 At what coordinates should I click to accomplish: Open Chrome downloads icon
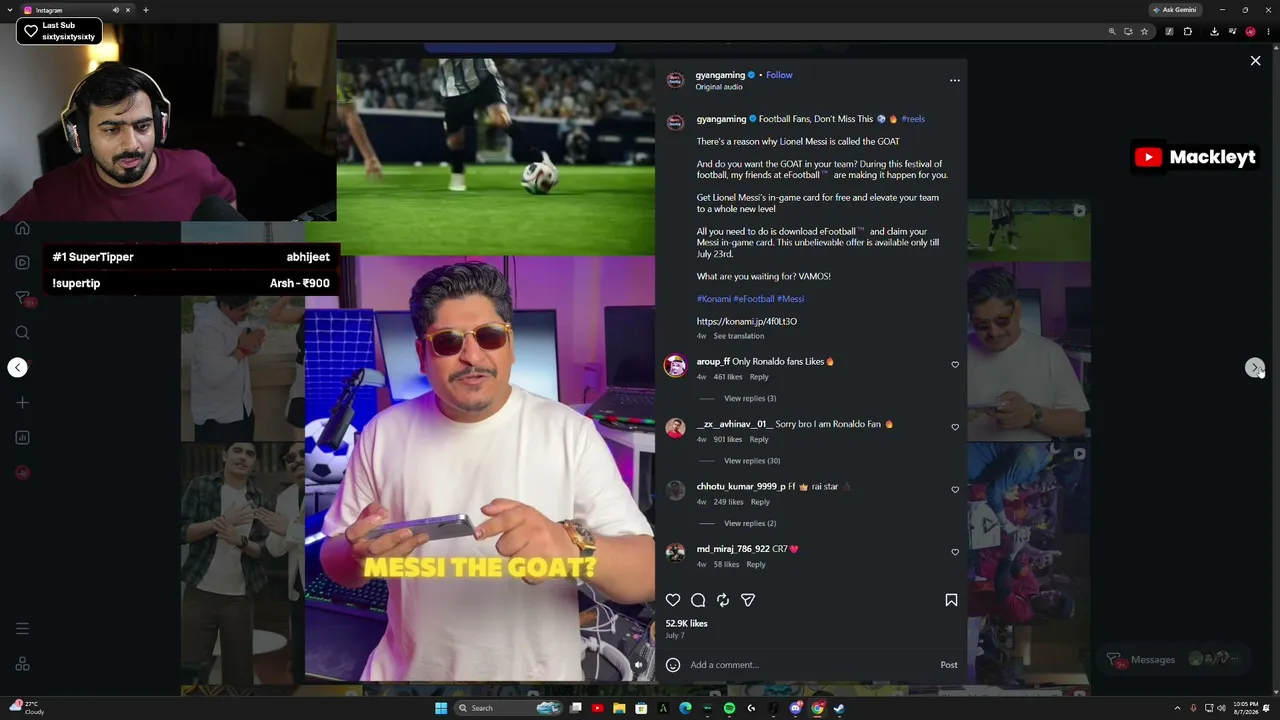pyautogui.click(x=1214, y=31)
